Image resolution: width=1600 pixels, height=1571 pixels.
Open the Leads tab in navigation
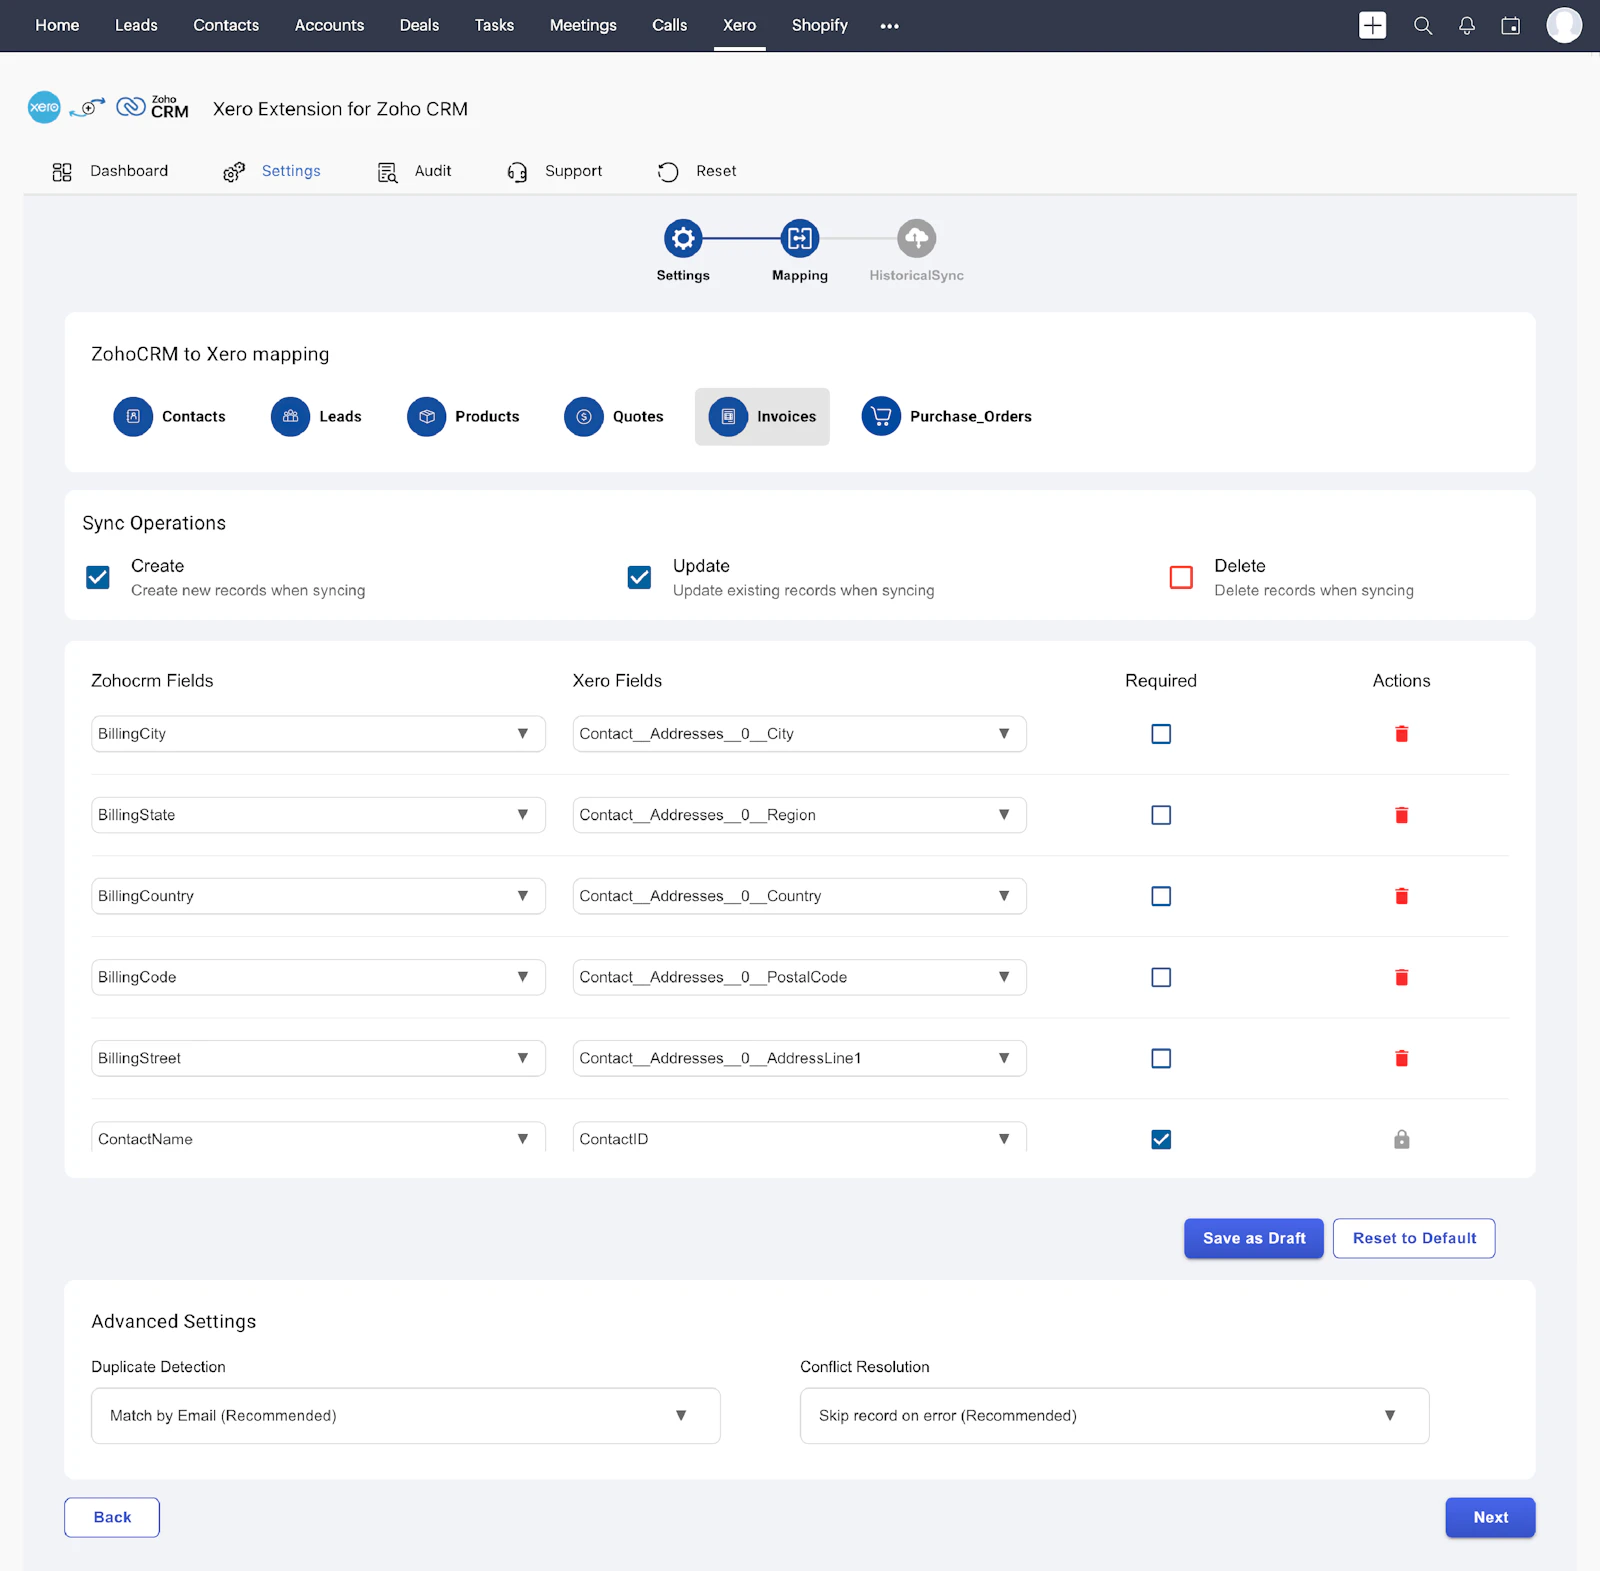tap(136, 25)
